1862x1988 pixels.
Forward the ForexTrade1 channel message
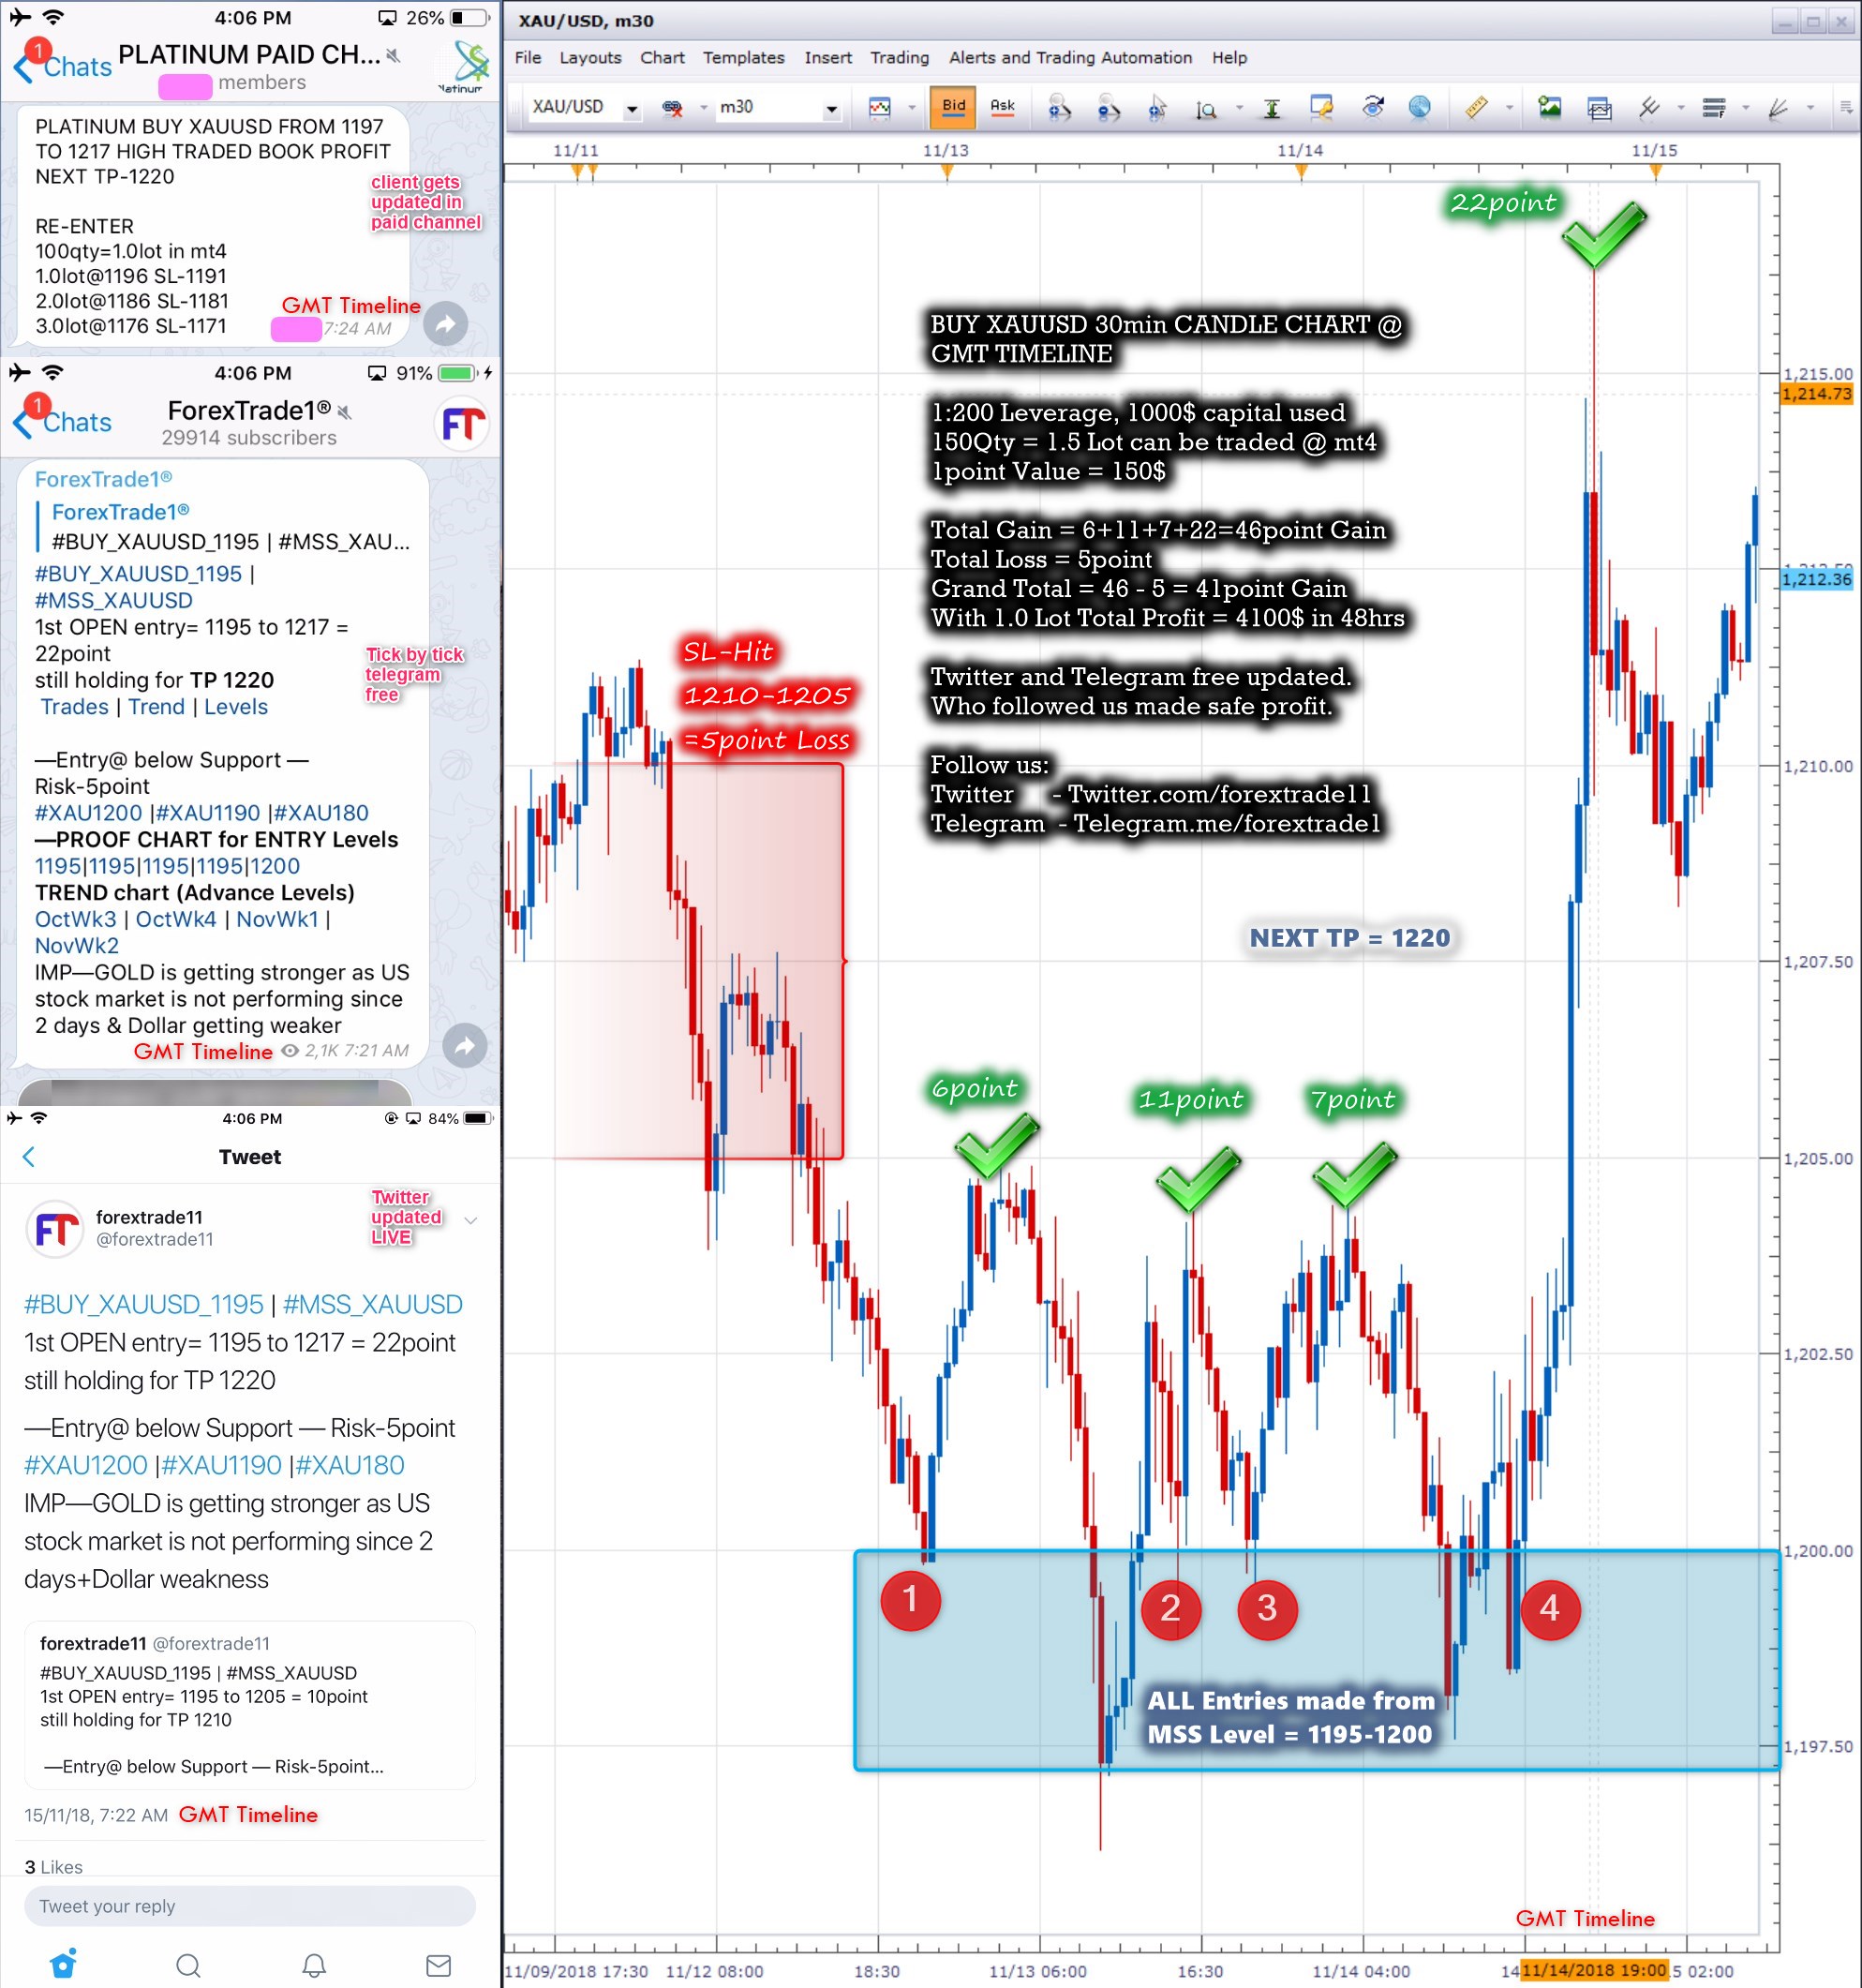pyautogui.click(x=465, y=1046)
